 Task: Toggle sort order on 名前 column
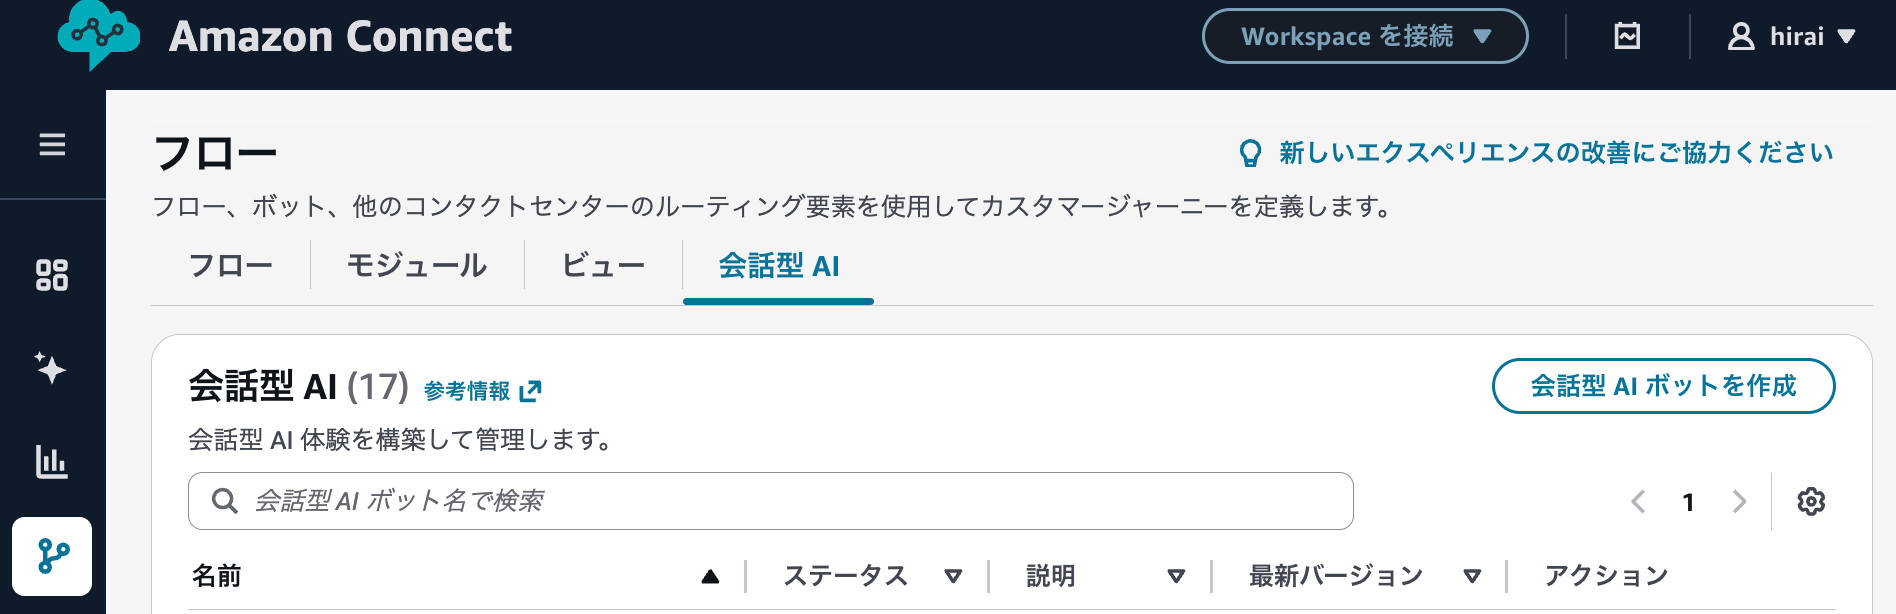711,576
